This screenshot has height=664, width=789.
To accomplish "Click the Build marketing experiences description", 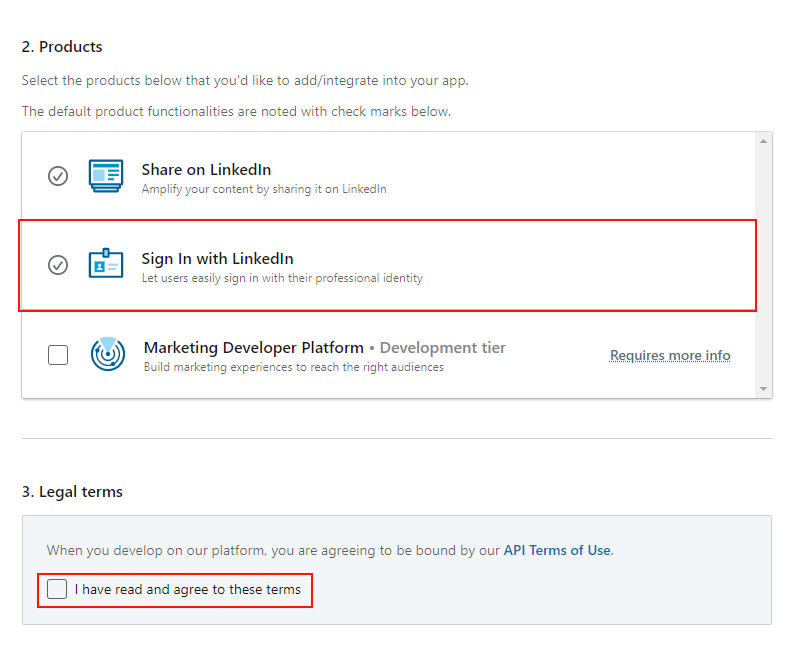I will coord(294,367).
